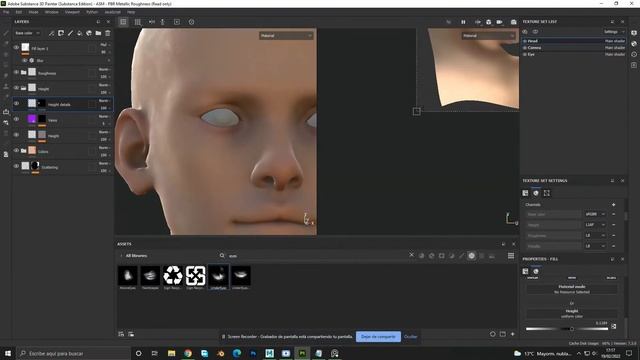
Task: Click the Ocultar link
Action: coord(411,337)
